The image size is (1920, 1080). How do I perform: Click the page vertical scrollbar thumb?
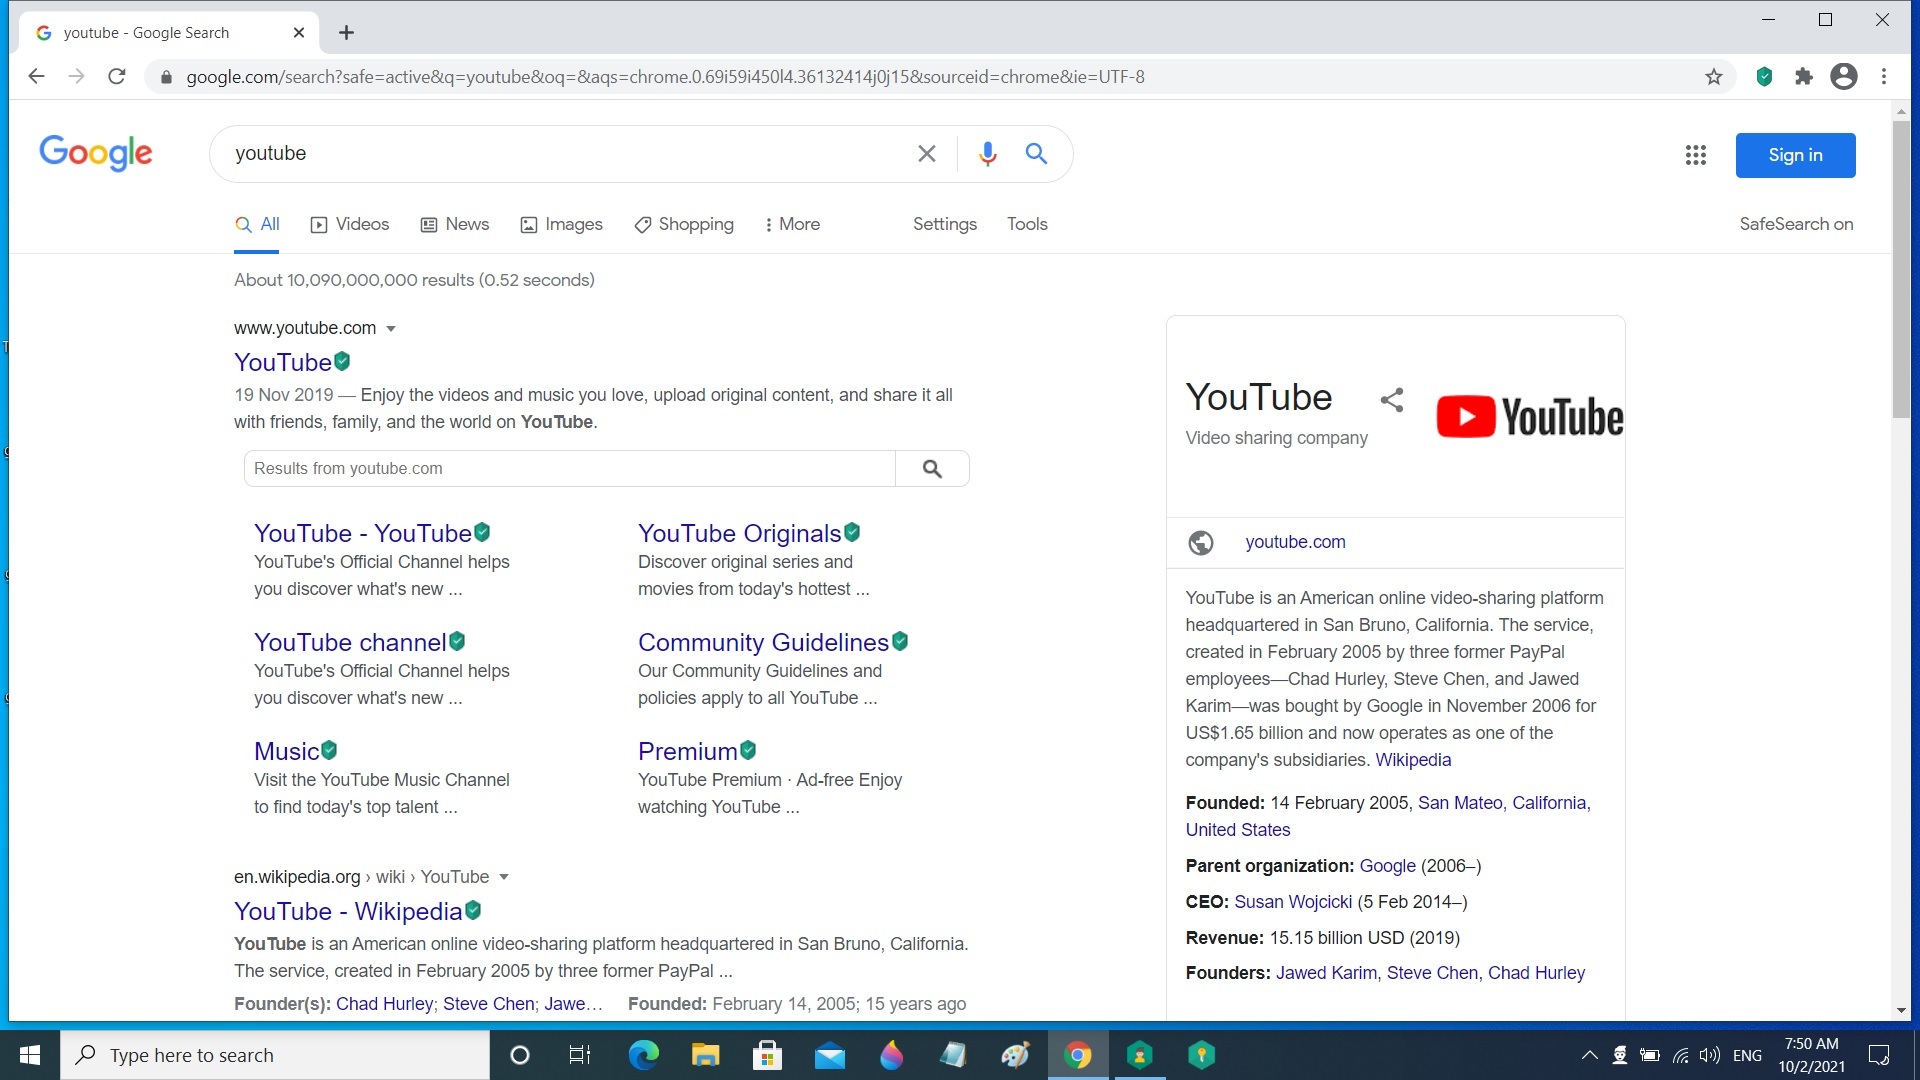tap(1901, 270)
